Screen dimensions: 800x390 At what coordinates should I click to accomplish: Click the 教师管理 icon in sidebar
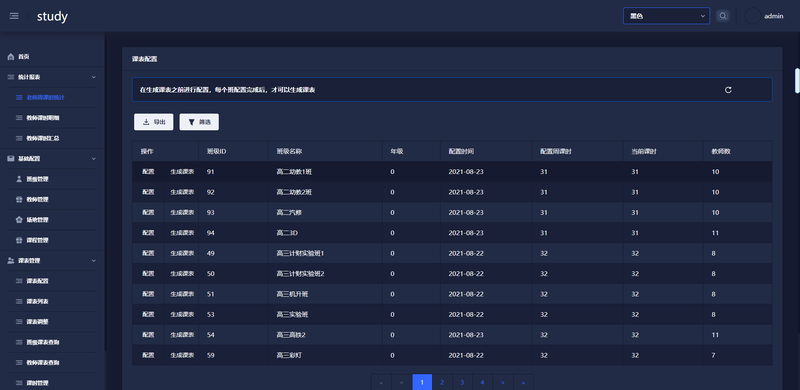(19, 200)
